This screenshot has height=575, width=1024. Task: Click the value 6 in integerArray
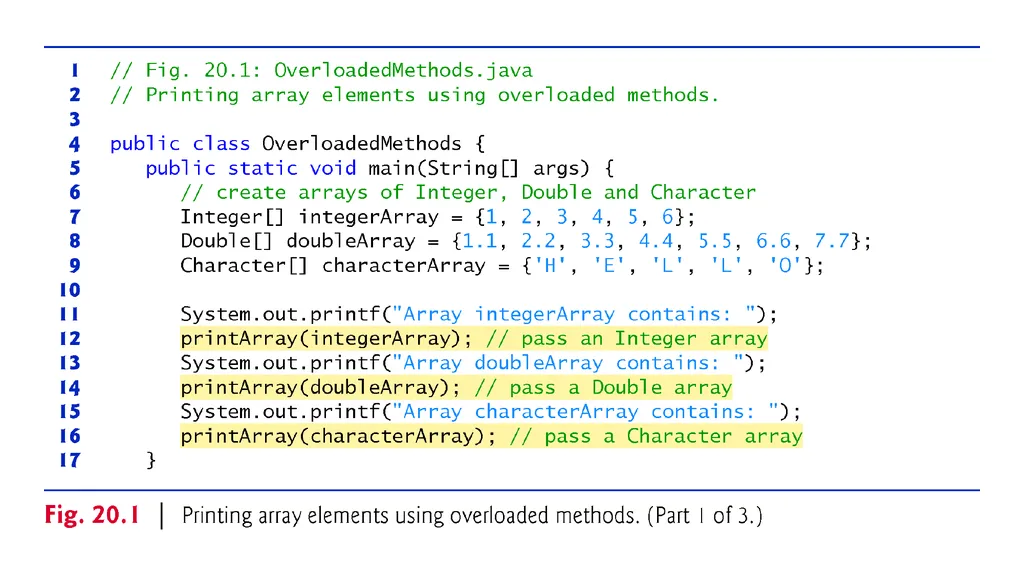click(x=667, y=217)
